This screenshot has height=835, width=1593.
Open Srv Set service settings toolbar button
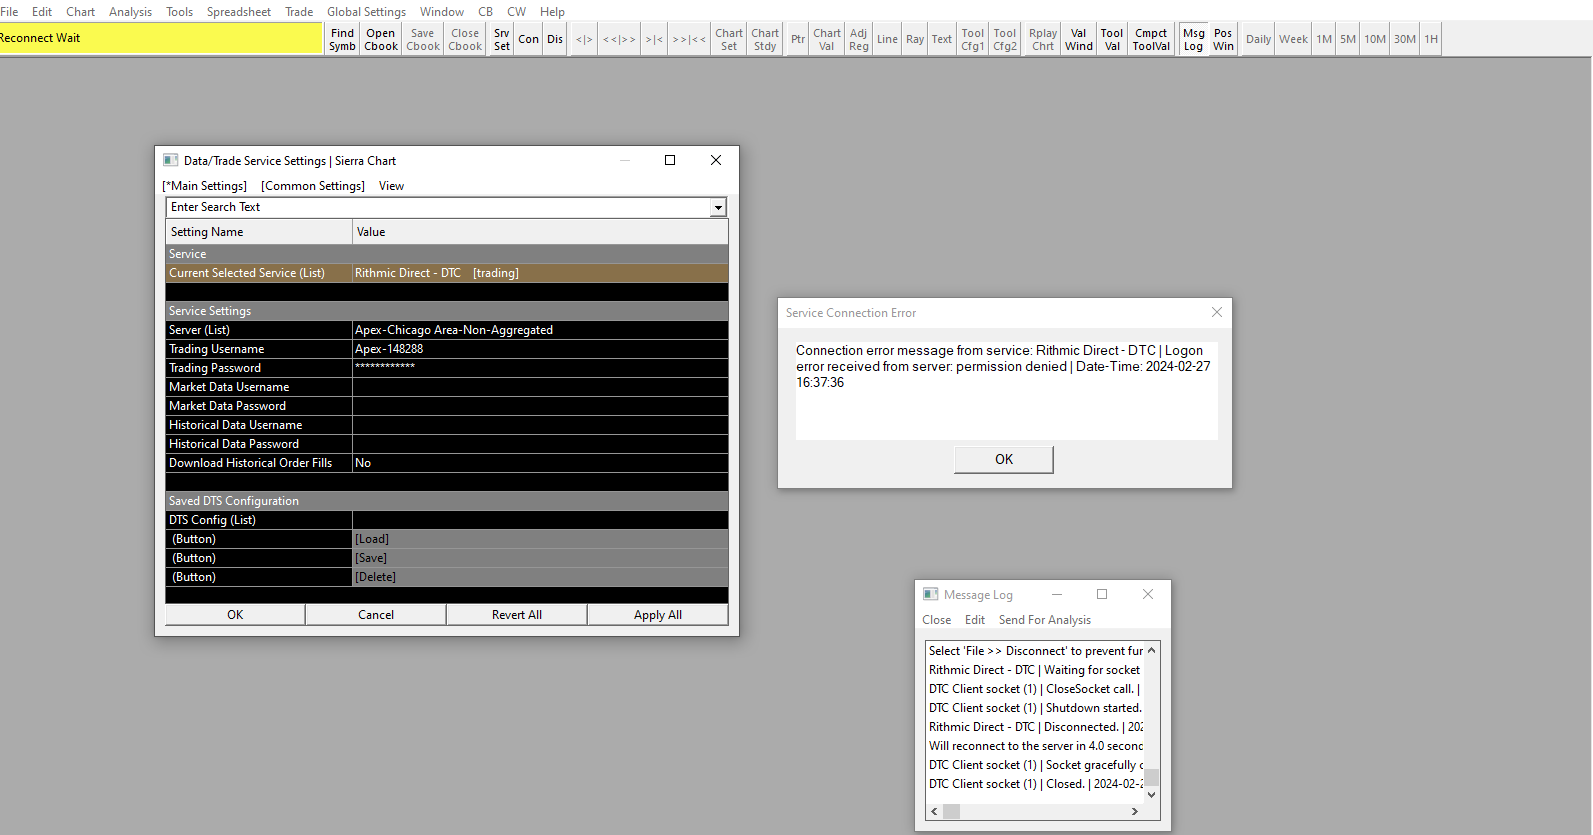coord(502,39)
